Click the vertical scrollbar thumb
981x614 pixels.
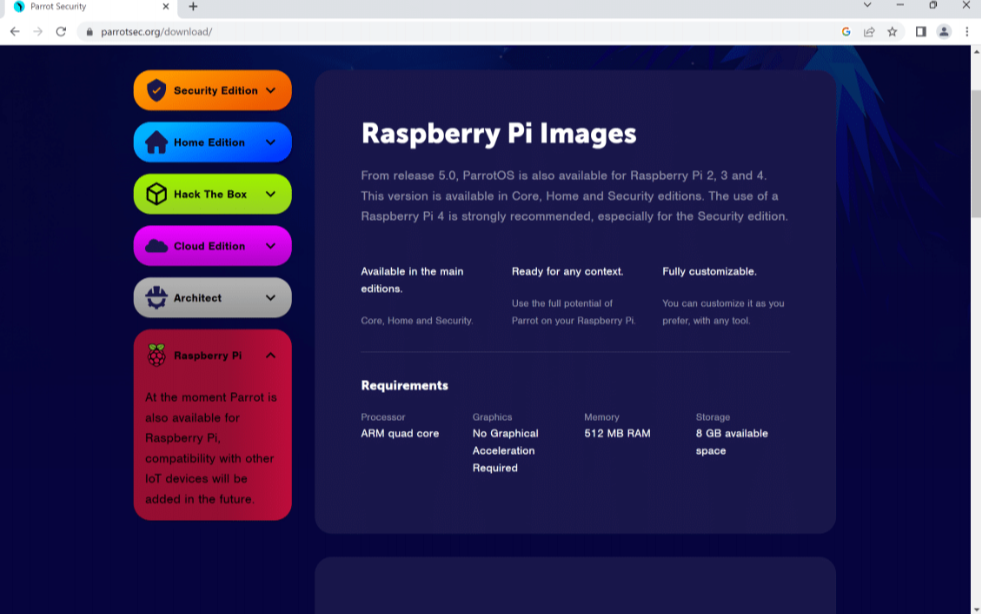point(975,154)
